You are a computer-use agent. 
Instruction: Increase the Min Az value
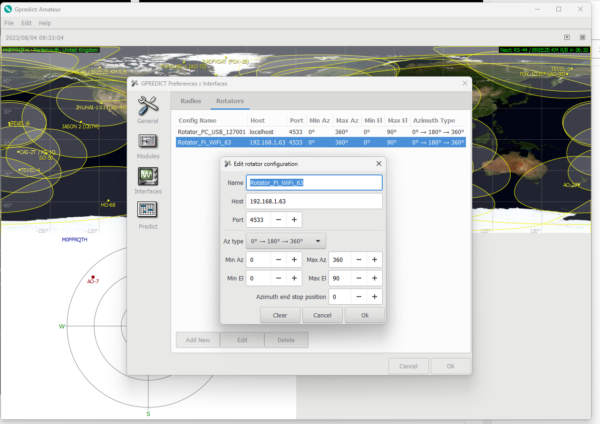click(294, 259)
